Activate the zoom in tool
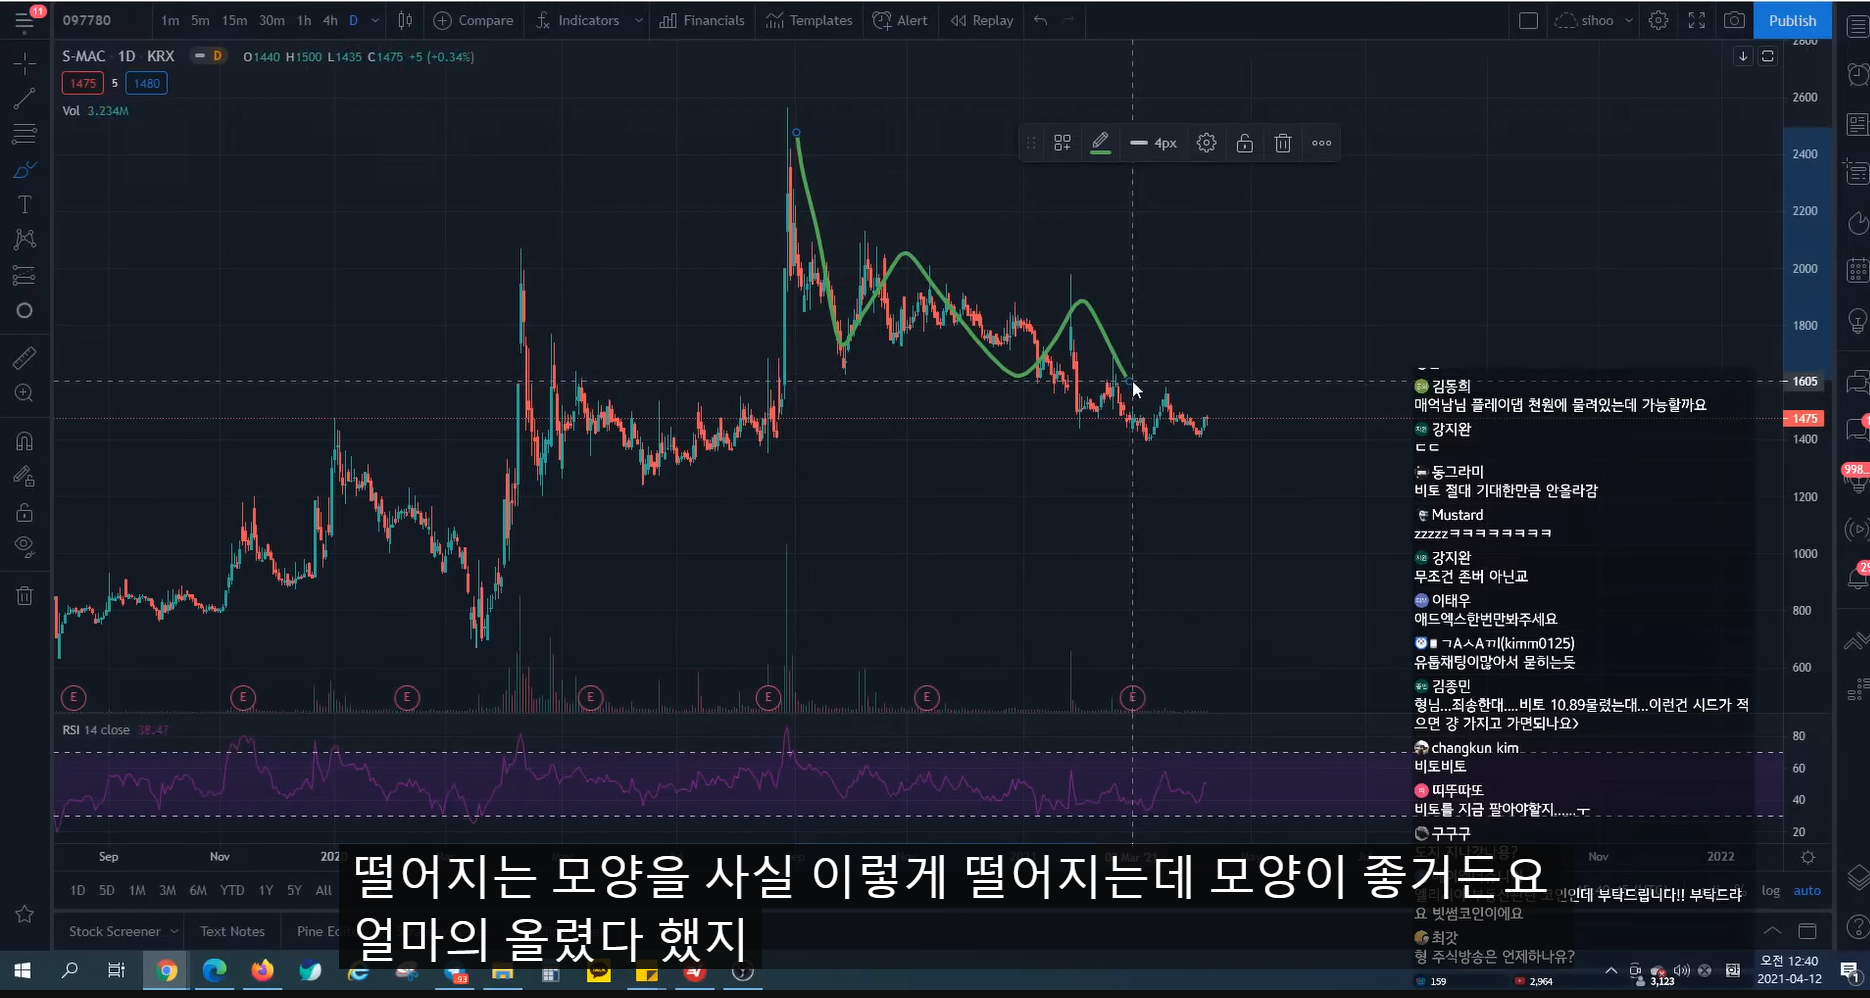Image resolution: width=1870 pixels, height=998 pixels. [x=25, y=393]
